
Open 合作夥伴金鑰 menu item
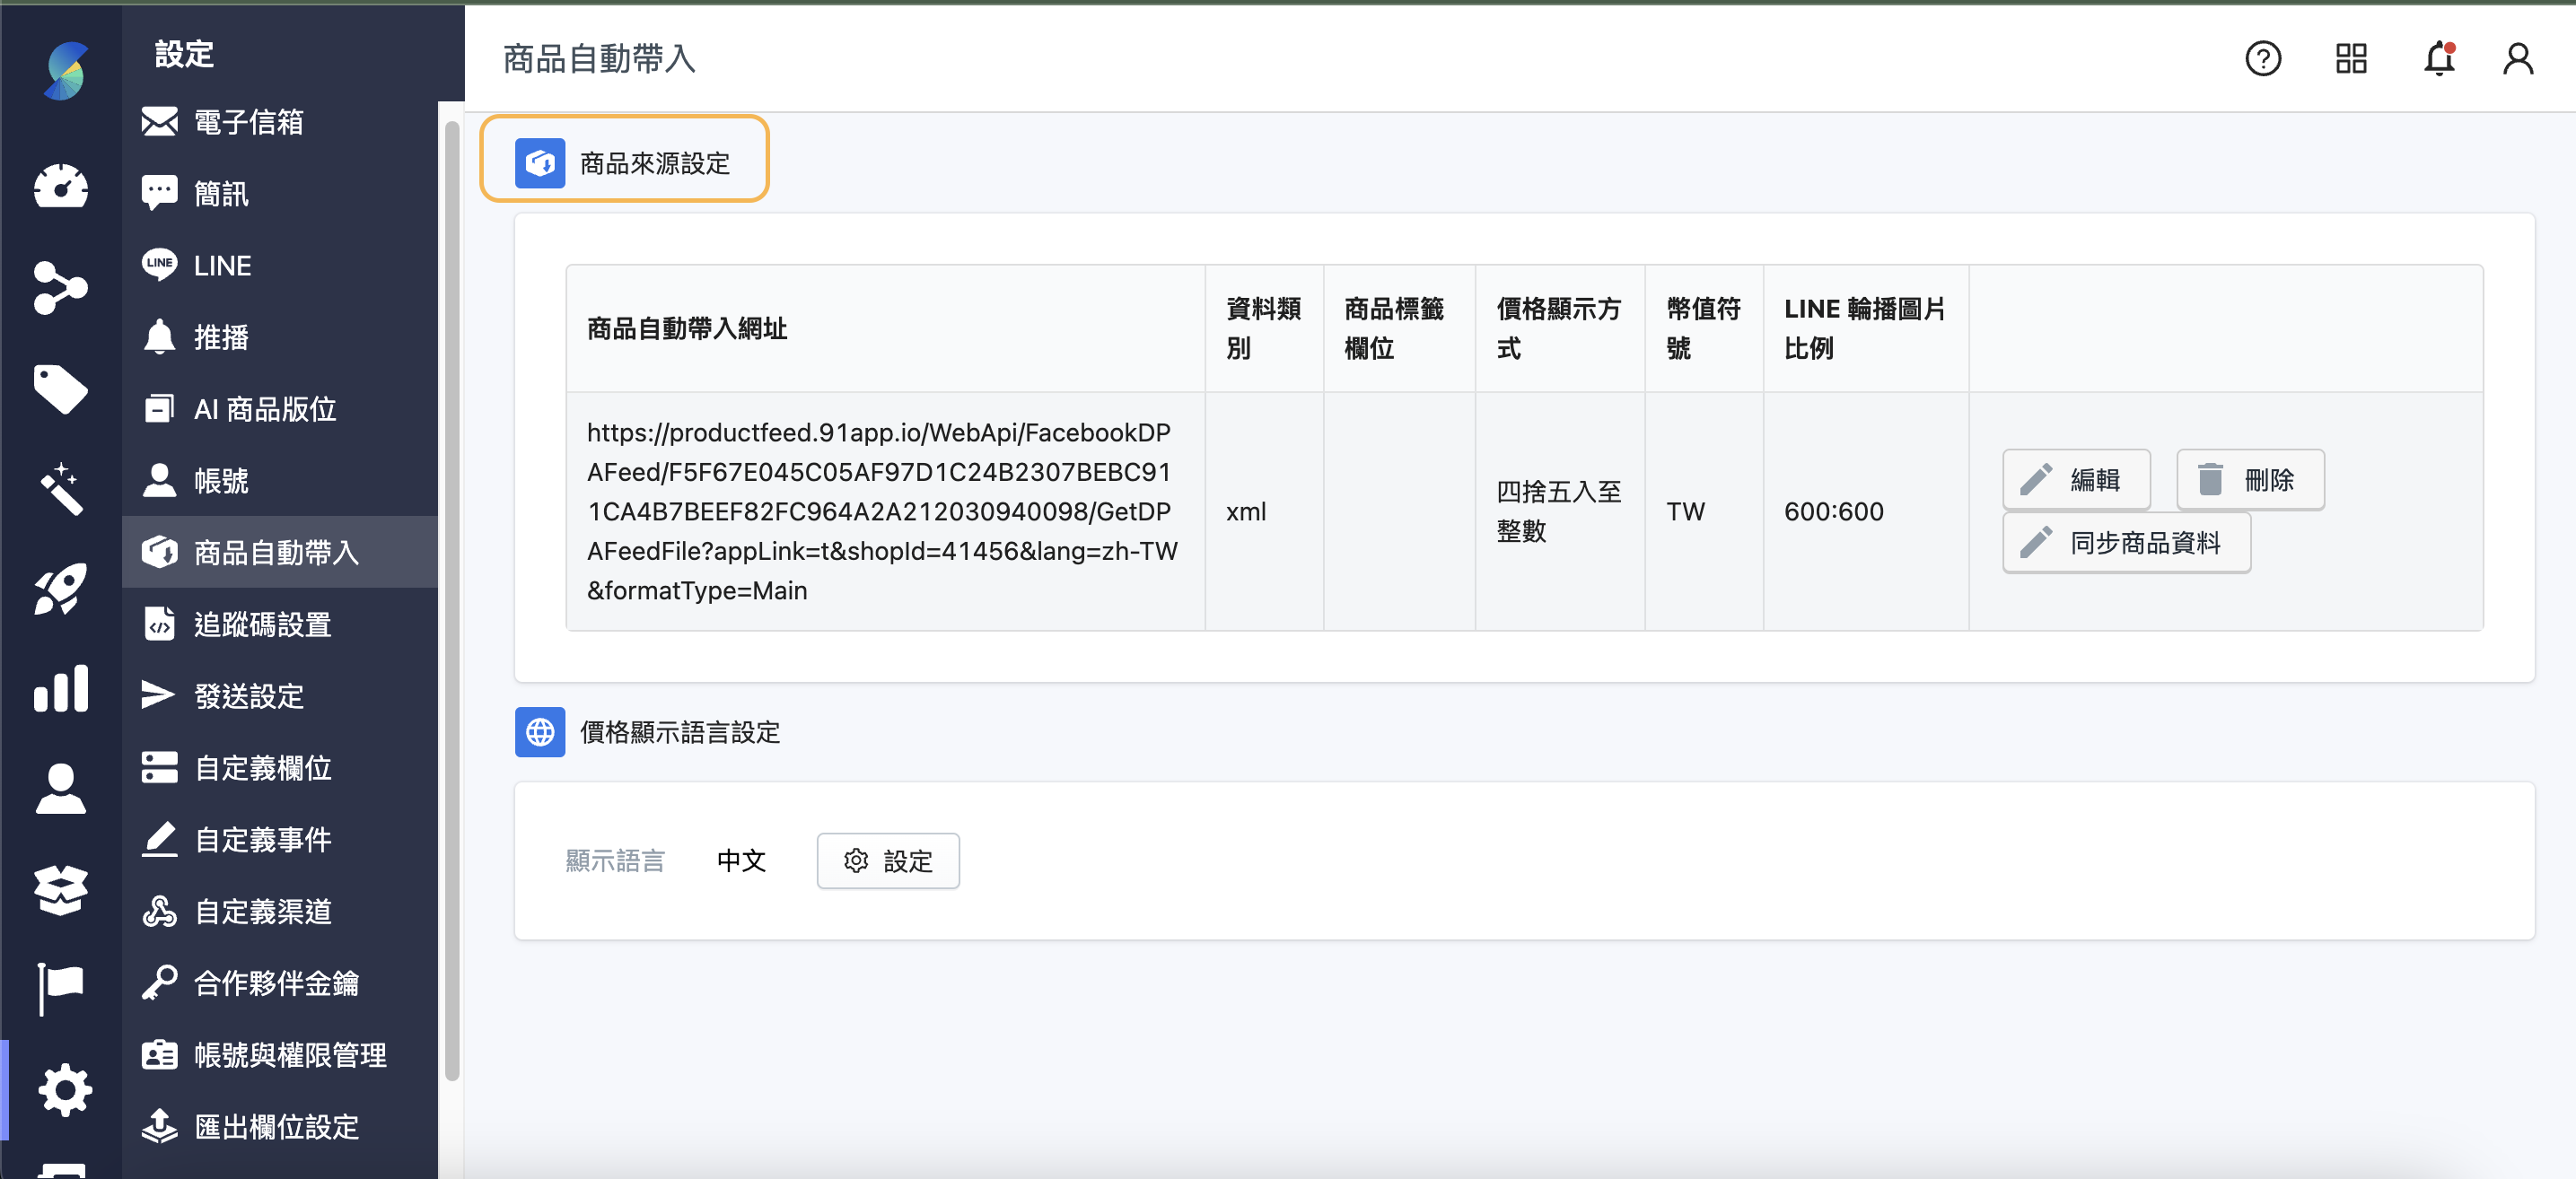tap(276, 983)
